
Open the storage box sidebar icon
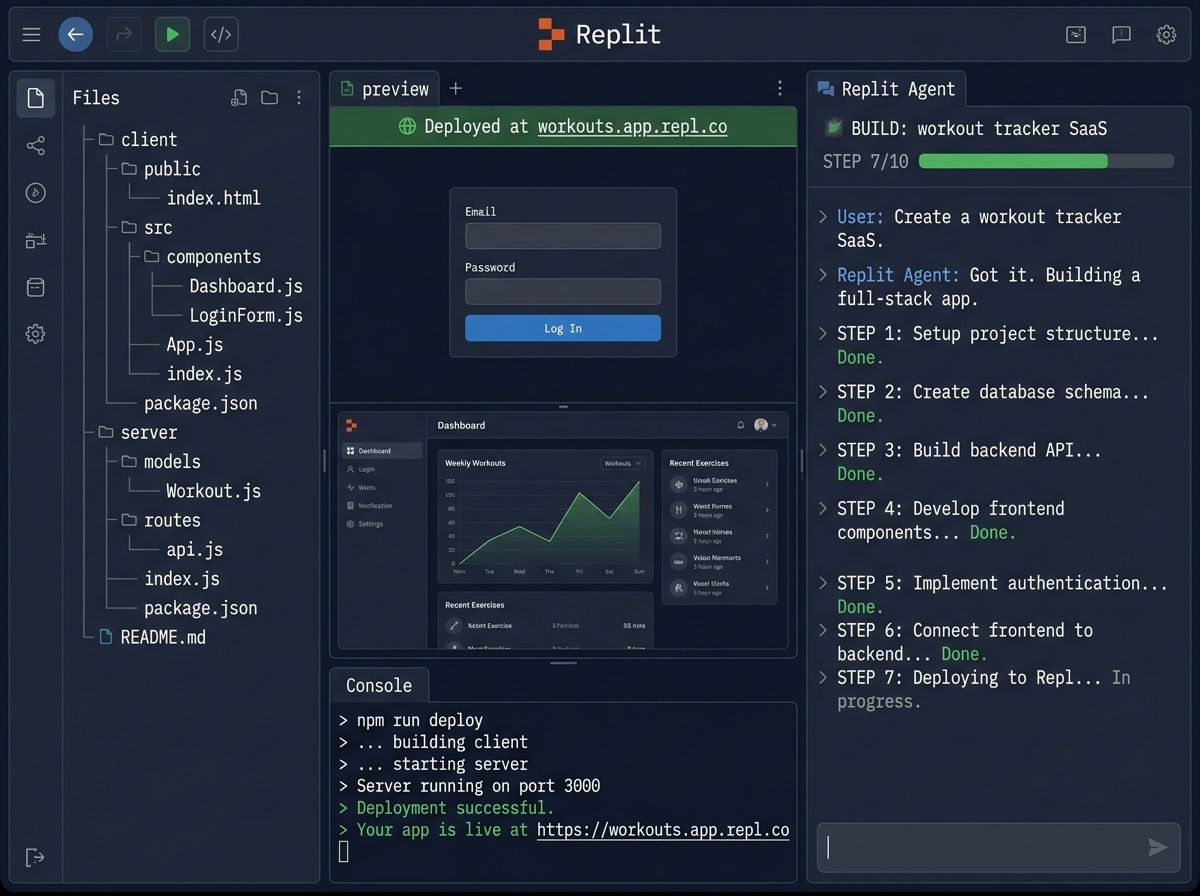click(36, 287)
